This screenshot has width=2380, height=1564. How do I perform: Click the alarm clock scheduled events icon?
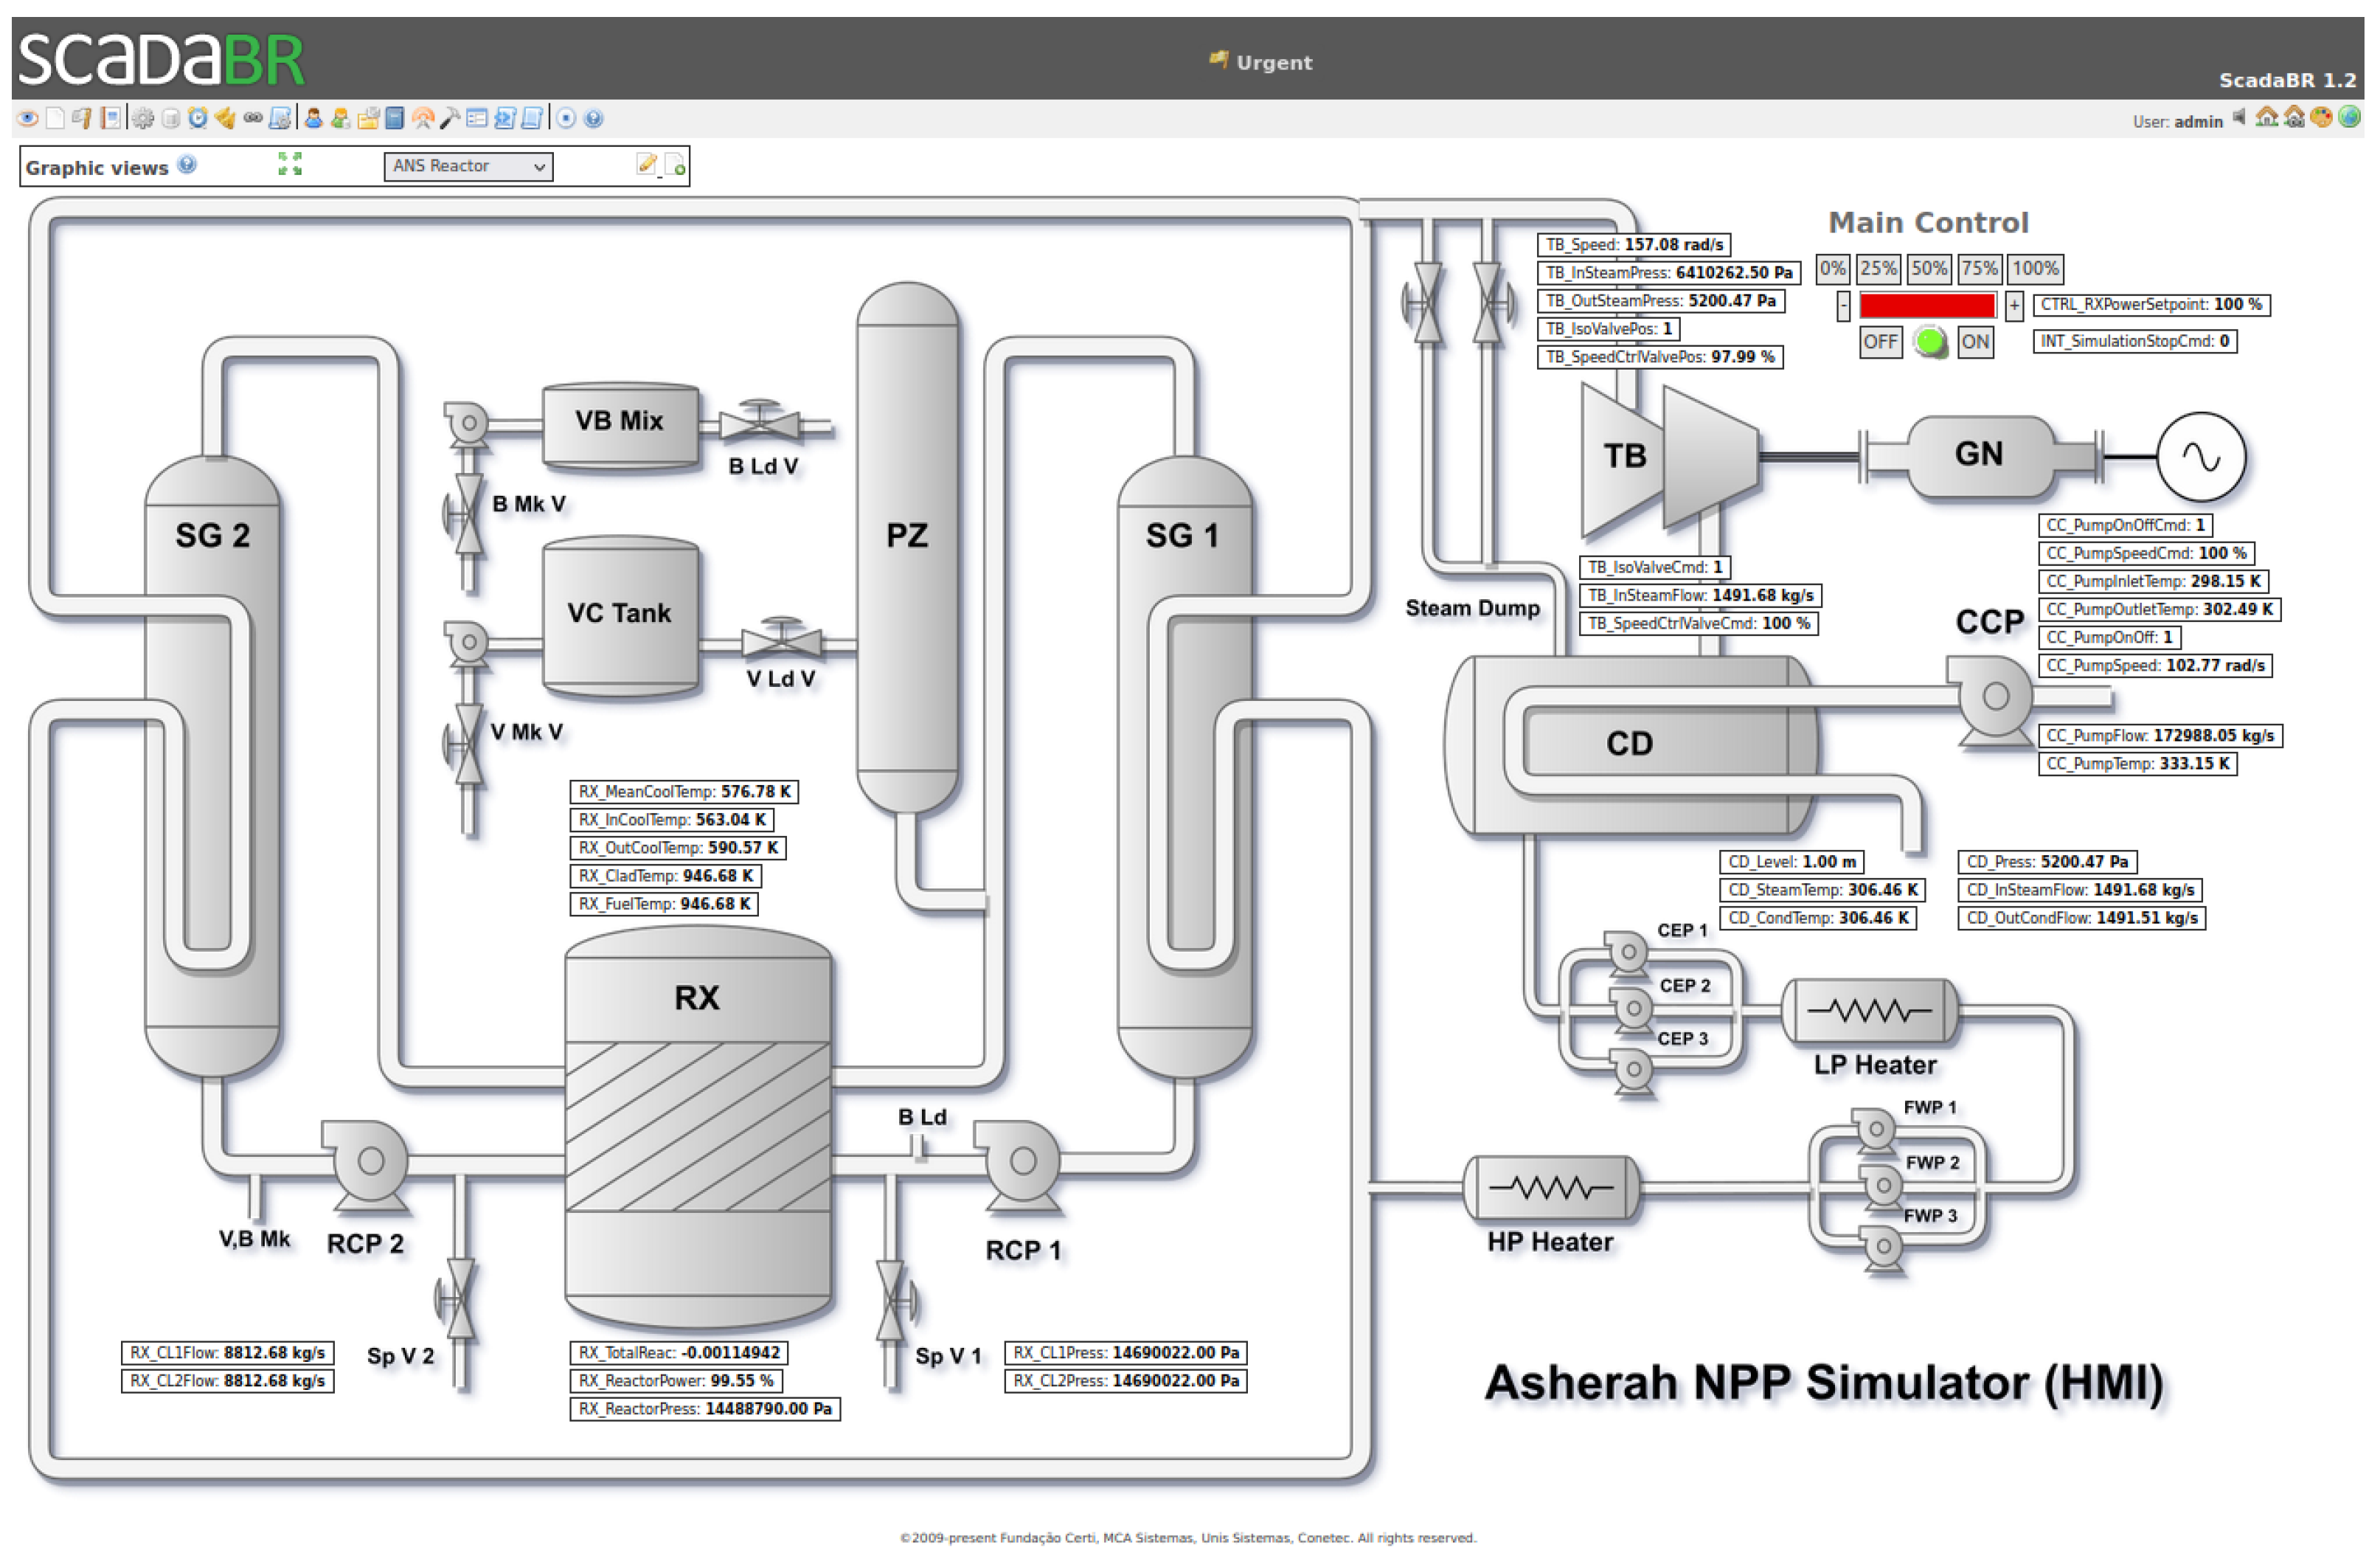click(x=198, y=119)
